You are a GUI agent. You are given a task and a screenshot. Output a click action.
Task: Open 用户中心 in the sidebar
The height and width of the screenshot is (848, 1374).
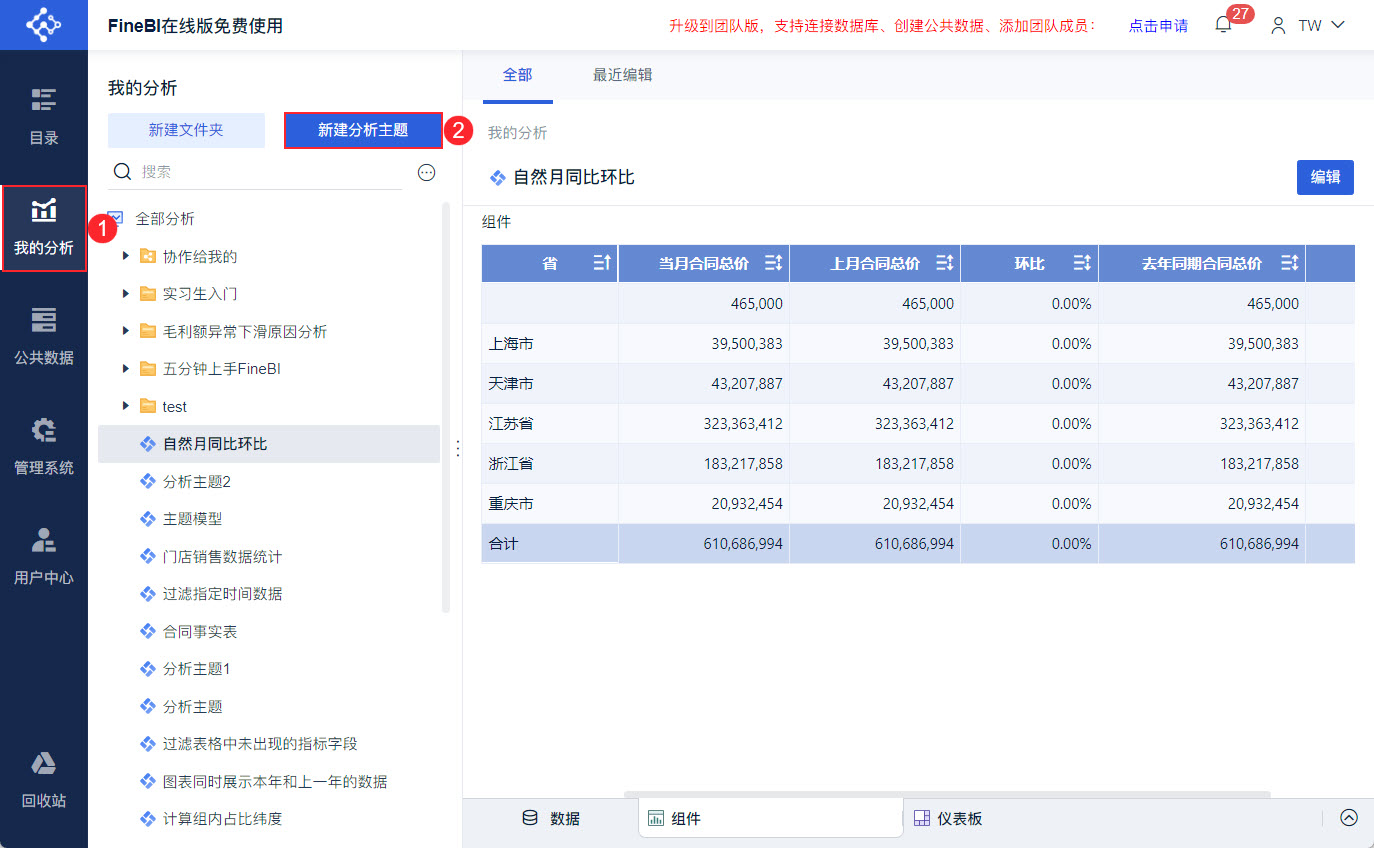coord(44,557)
